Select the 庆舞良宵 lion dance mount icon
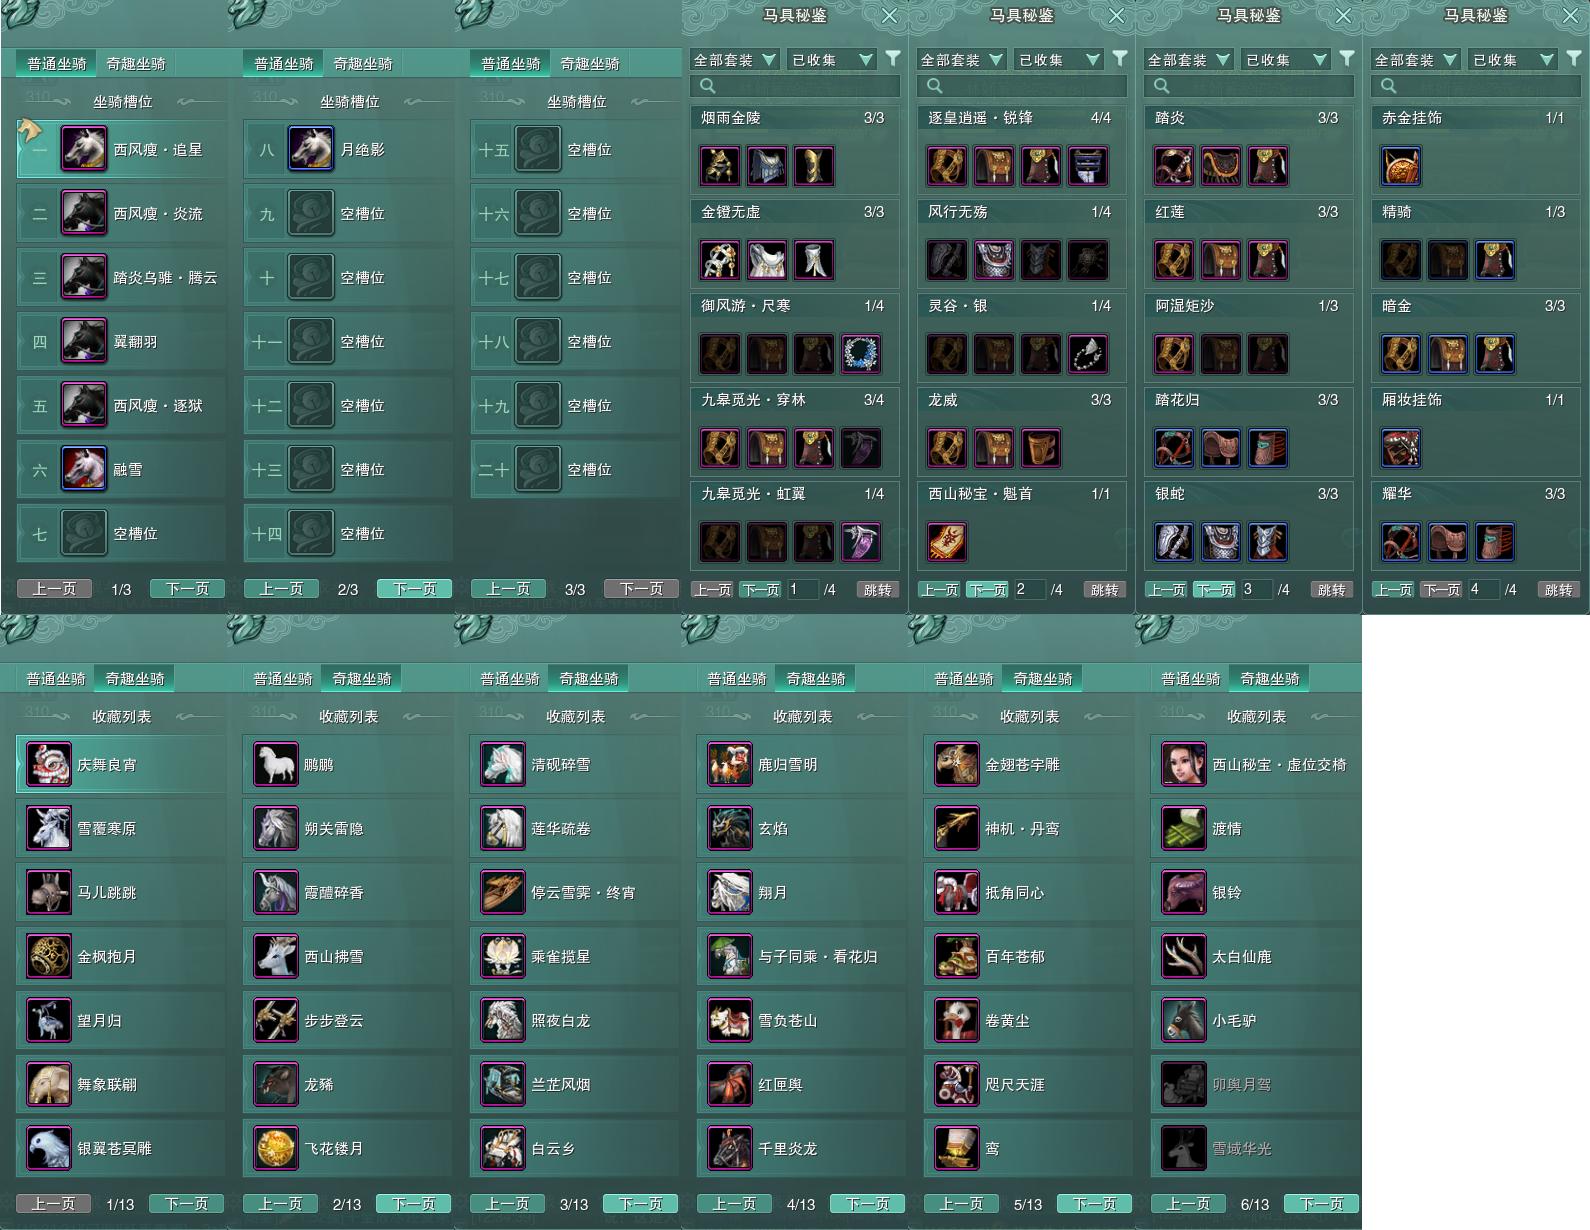The height and width of the screenshot is (1230, 1590). [x=48, y=765]
